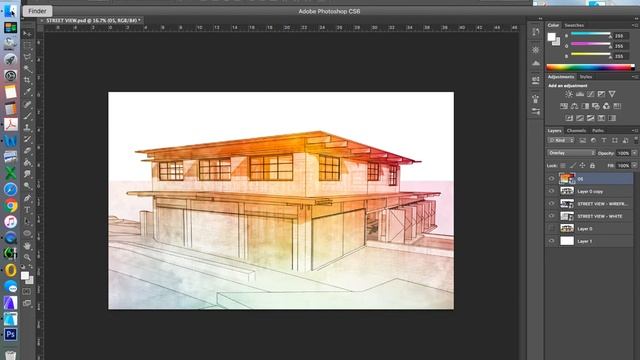
Task: Open the collapsed History panel icon
Action: (x=536, y=32)
